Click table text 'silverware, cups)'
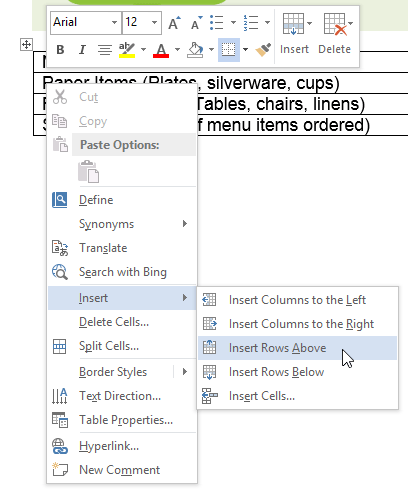This screenshot has width=408, height=490. click(273, 83)
